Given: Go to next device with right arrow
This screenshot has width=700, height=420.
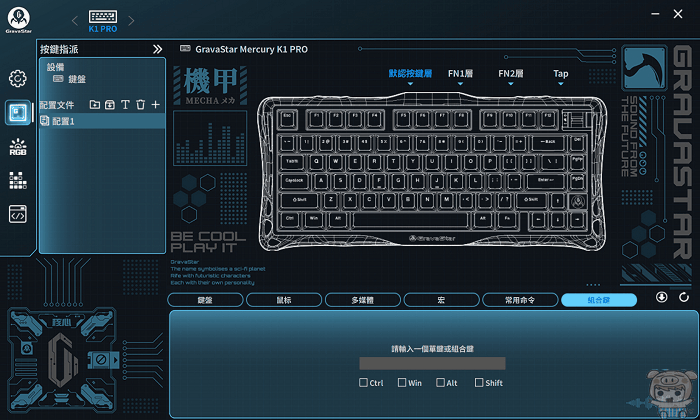Looking at the screenshot, I should tap(132, 22).
